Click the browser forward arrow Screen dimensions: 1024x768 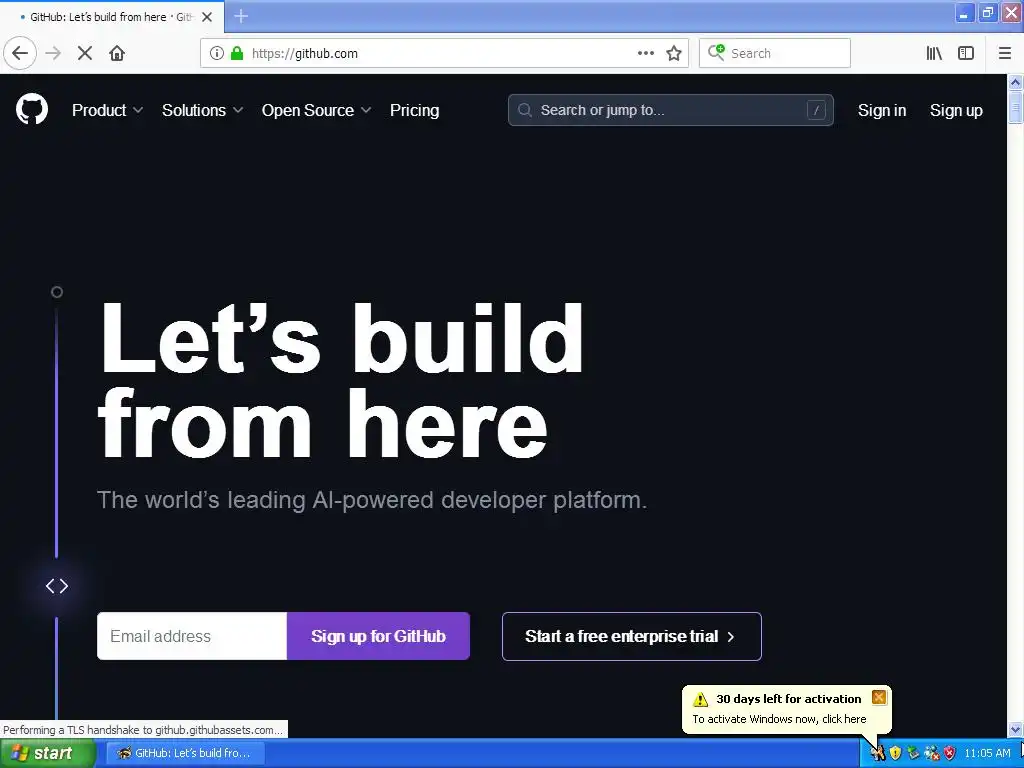click(x=53, y=53)
